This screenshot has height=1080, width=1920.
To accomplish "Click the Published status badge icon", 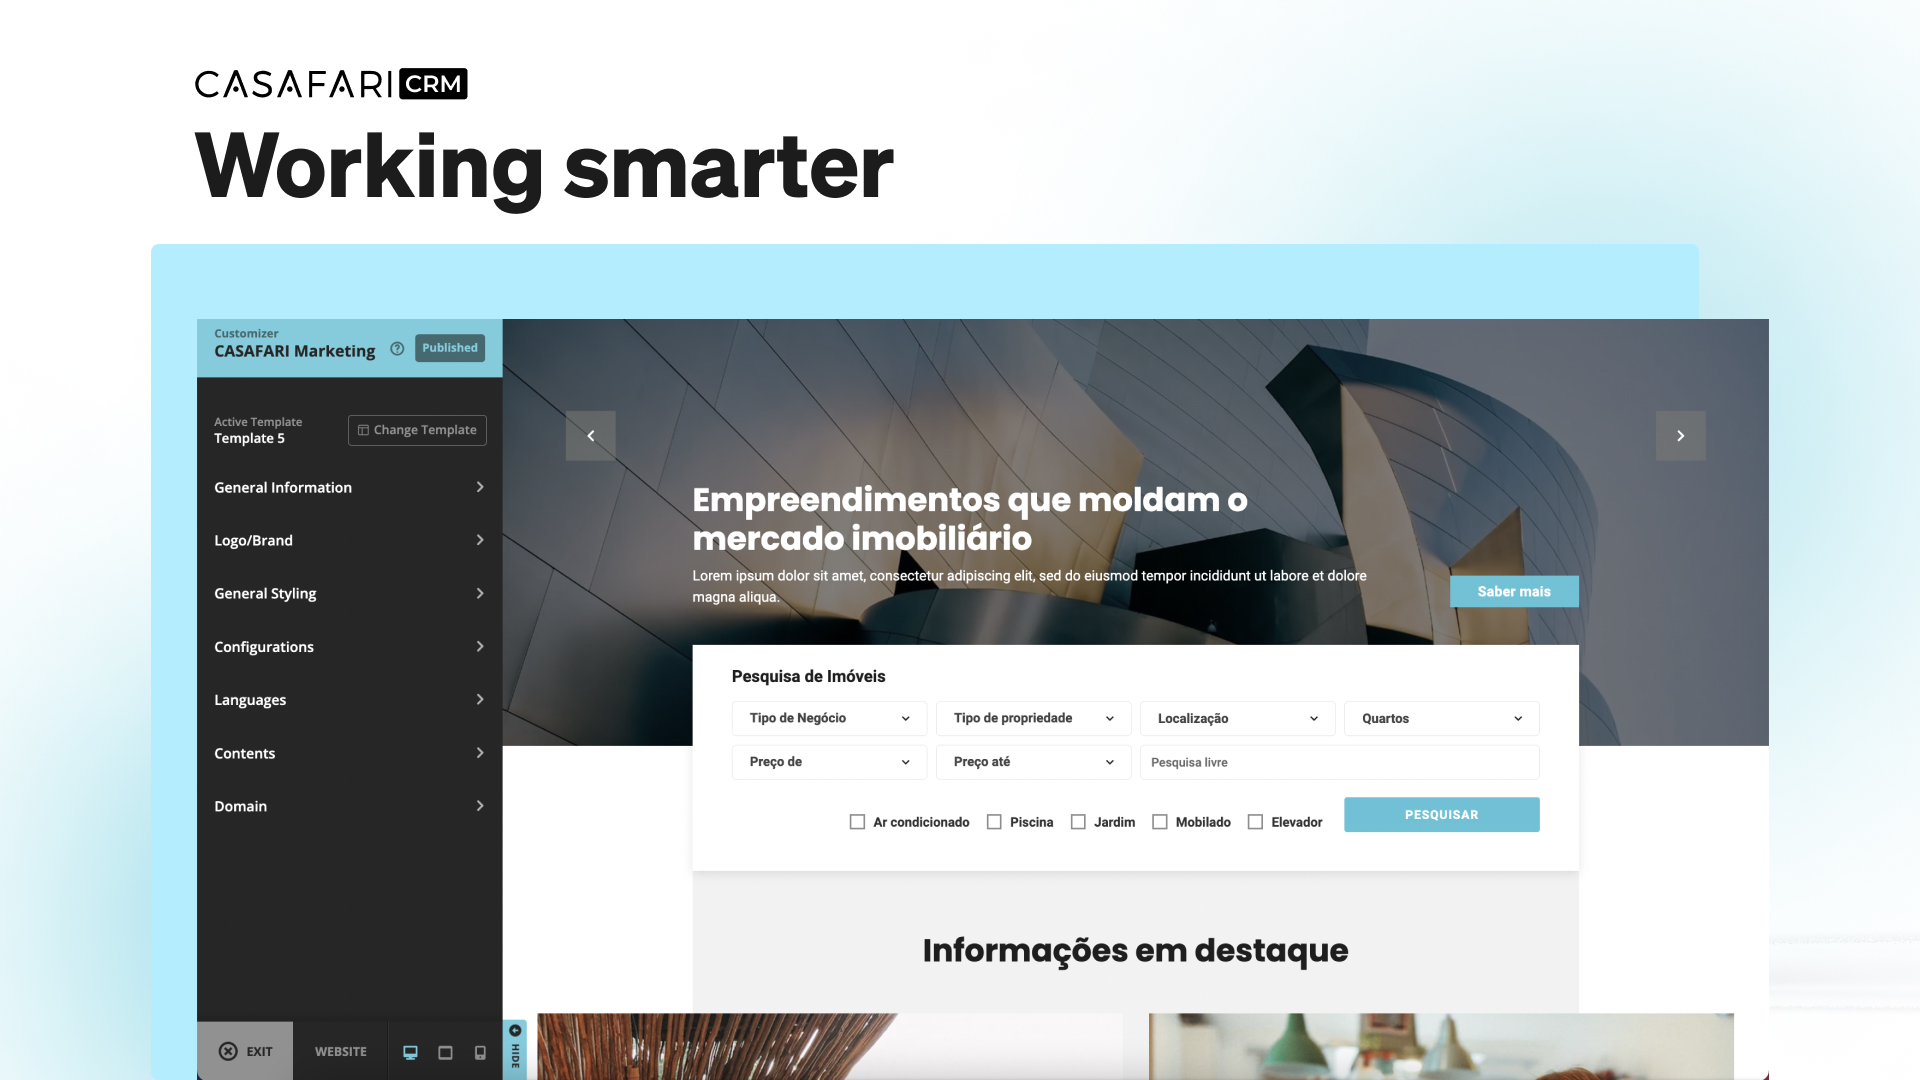I will (450, 347).
